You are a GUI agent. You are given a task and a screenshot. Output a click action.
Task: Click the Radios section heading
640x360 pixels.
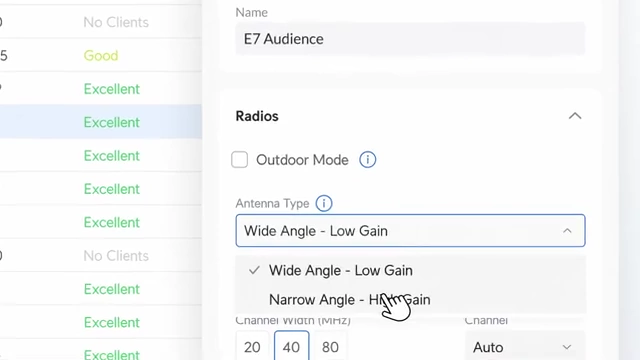click(257, 116)
